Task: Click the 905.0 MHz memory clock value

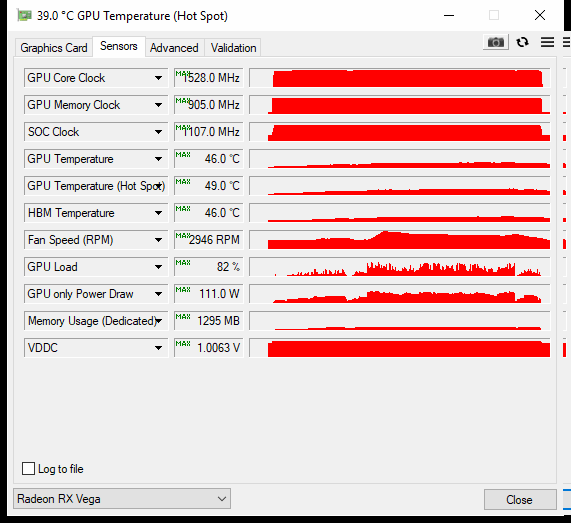Action: [x=209, y=105]
